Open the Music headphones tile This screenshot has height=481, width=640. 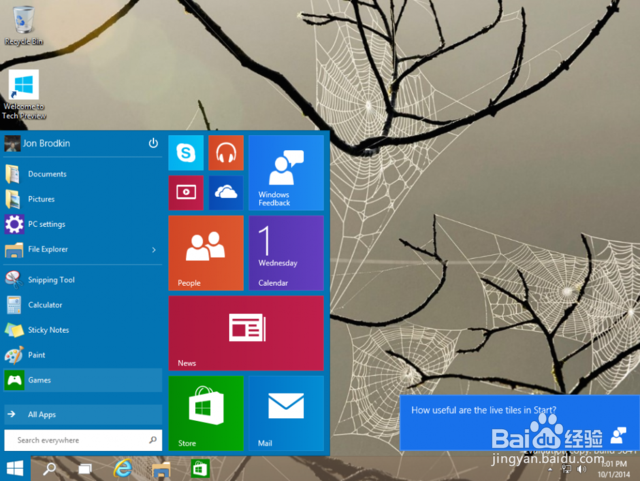pos(226,153)
